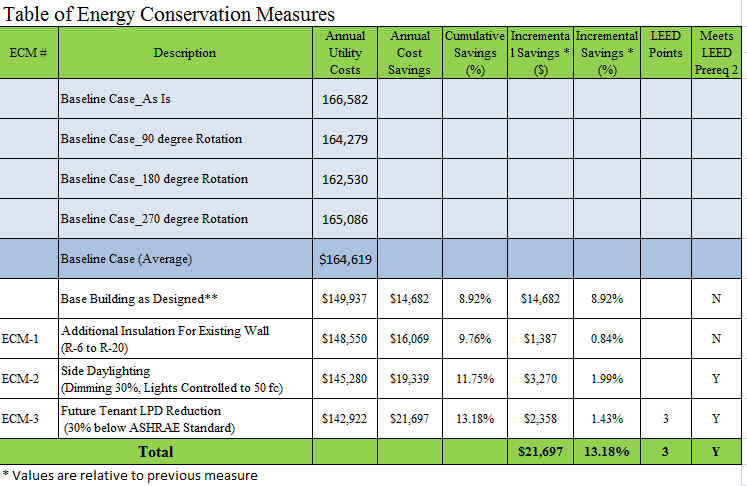Click the 165,086 utility cost cell
The height and width of the screenshot is (486, 747).
[x=344, y=219]
